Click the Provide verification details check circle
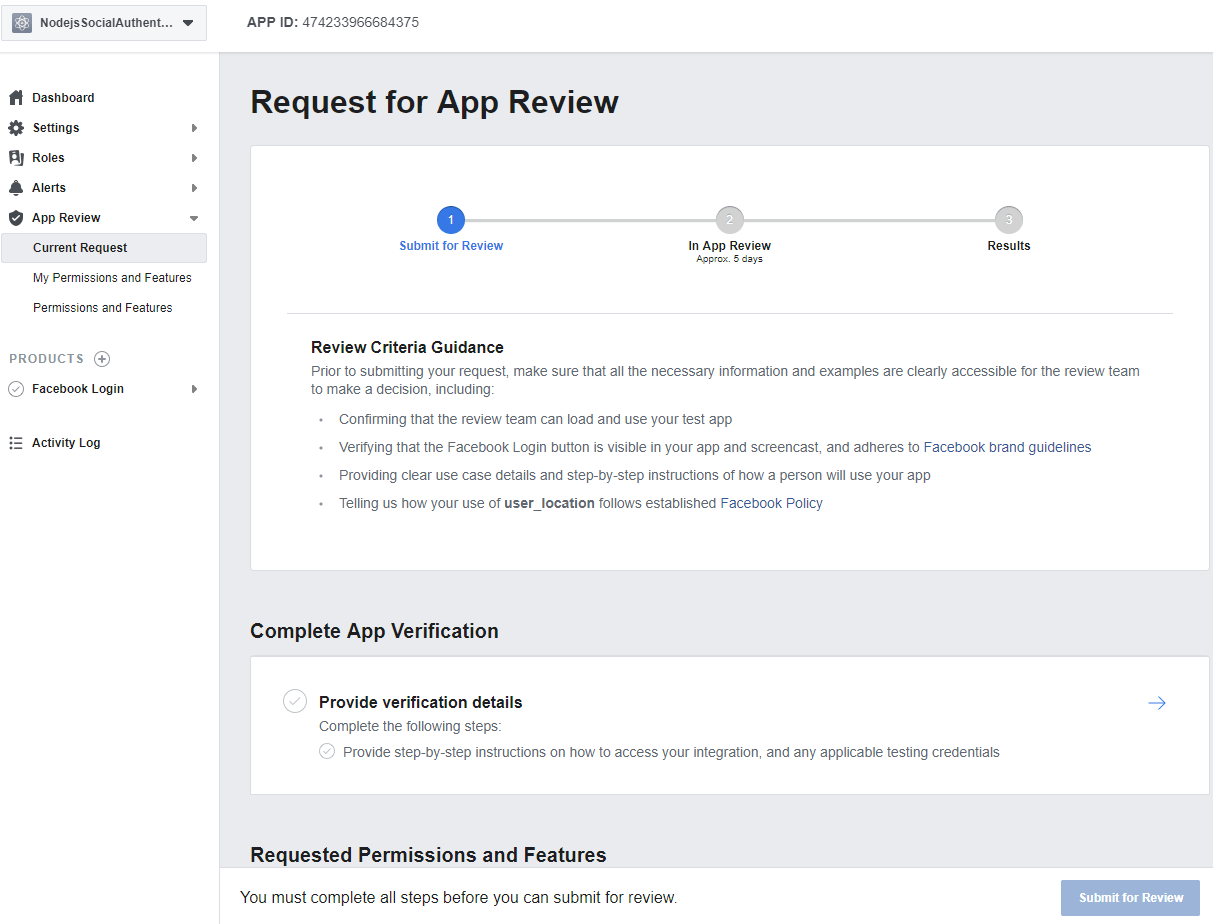1213x924 pixels. coord(295,701)
